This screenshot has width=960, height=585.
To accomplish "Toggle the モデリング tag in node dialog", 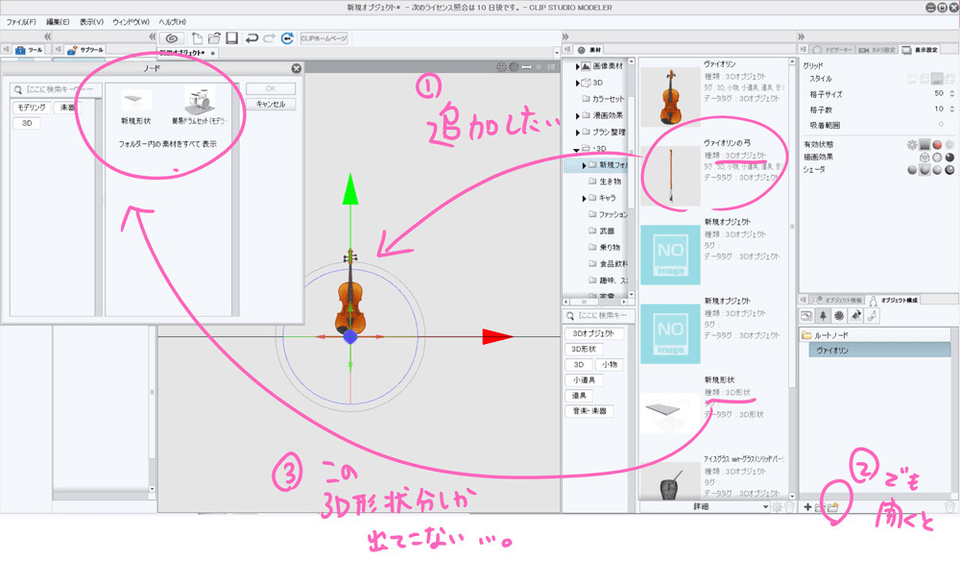I will (30, 107).
